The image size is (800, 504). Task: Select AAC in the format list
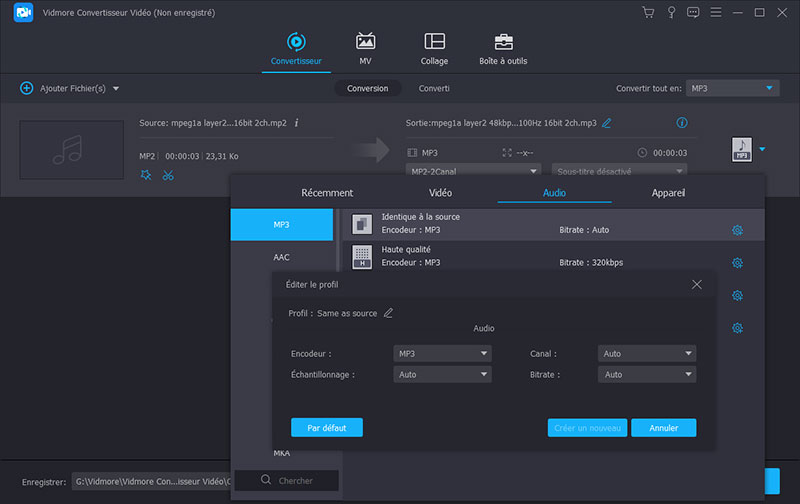[281, 257]
